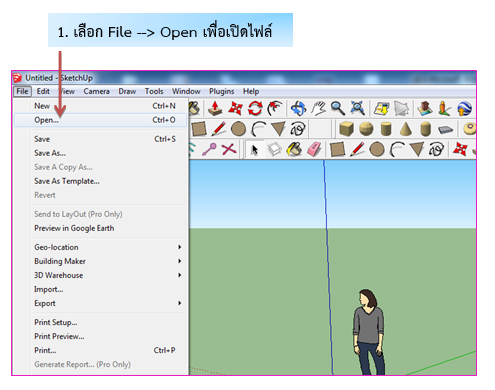Click the SketchUp logo in title bar
The image size is (495, 390).
[x=17, y=78]
